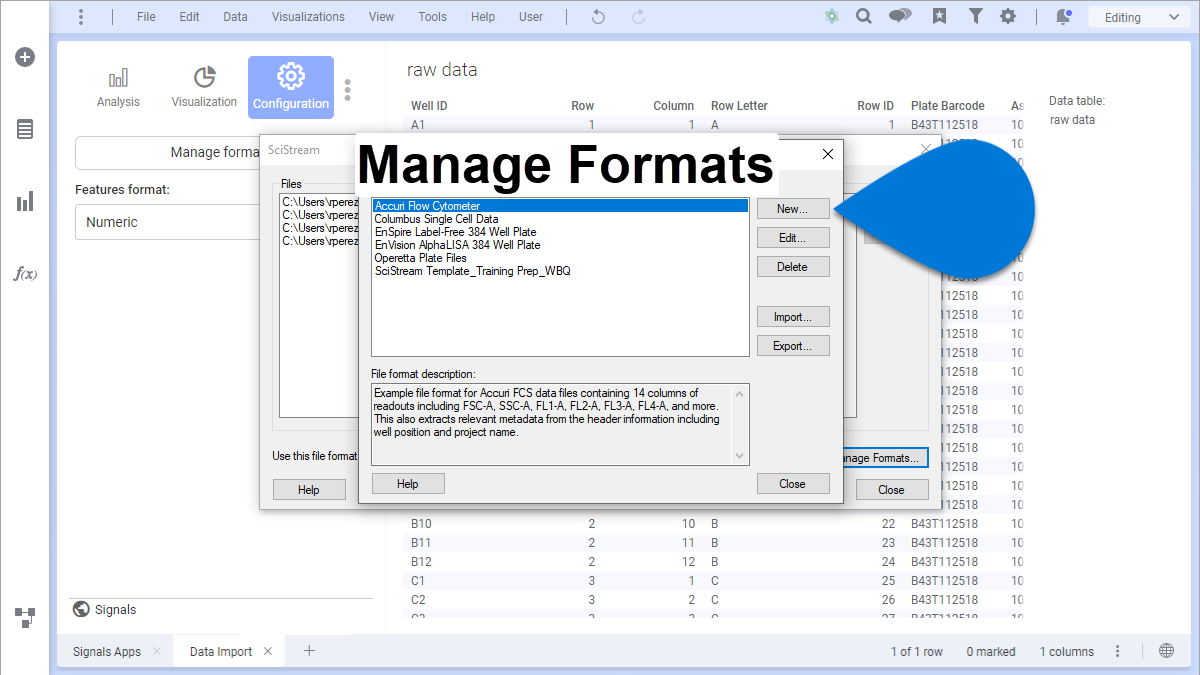The width and height of the screenshot is (1200, 675).
Task: Open the User menu
Action: 531,17
